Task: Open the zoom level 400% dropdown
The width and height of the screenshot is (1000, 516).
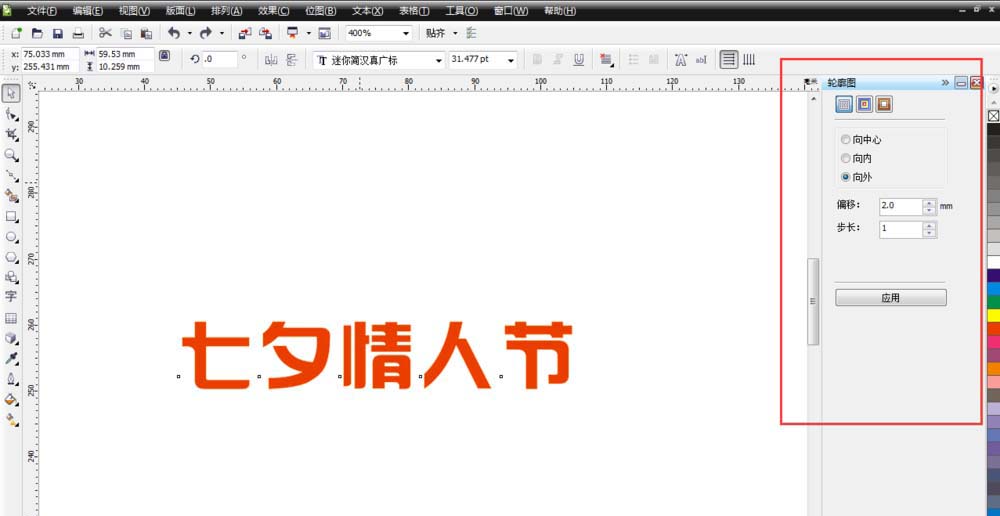Action: pyautogui.click(x=405, y=34)
